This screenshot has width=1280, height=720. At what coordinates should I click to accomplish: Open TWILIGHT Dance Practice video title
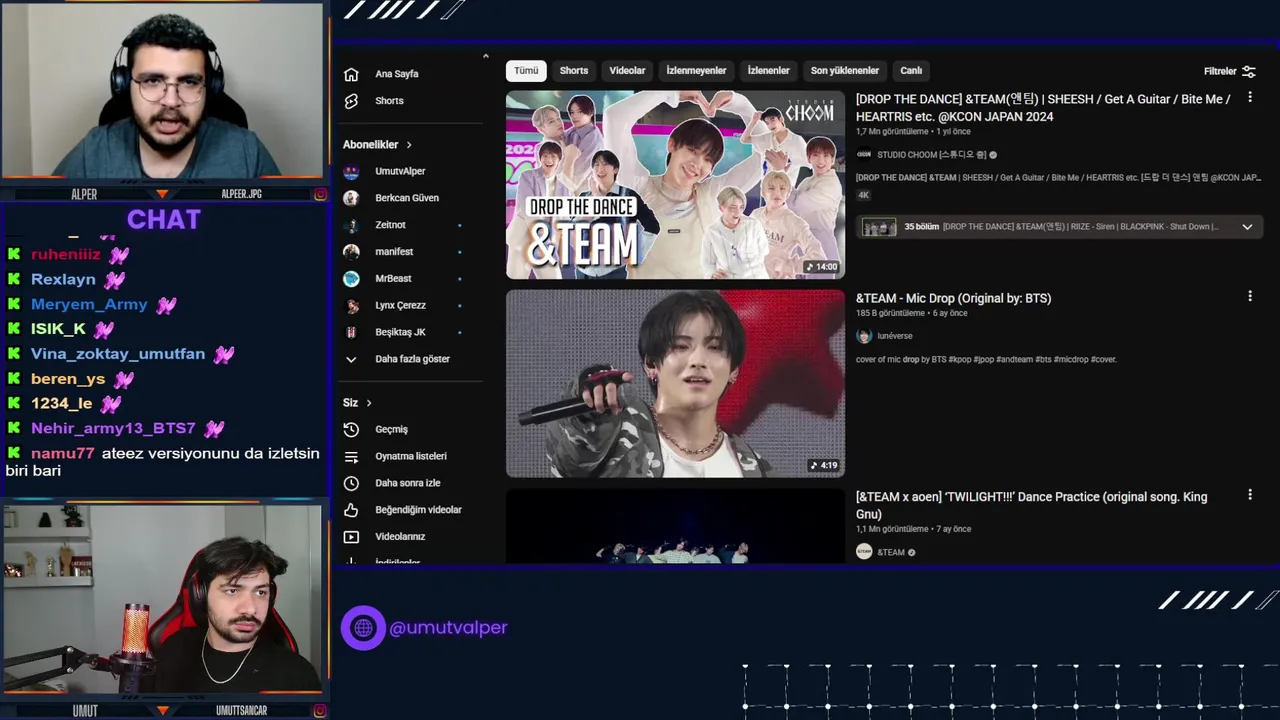1031,505
